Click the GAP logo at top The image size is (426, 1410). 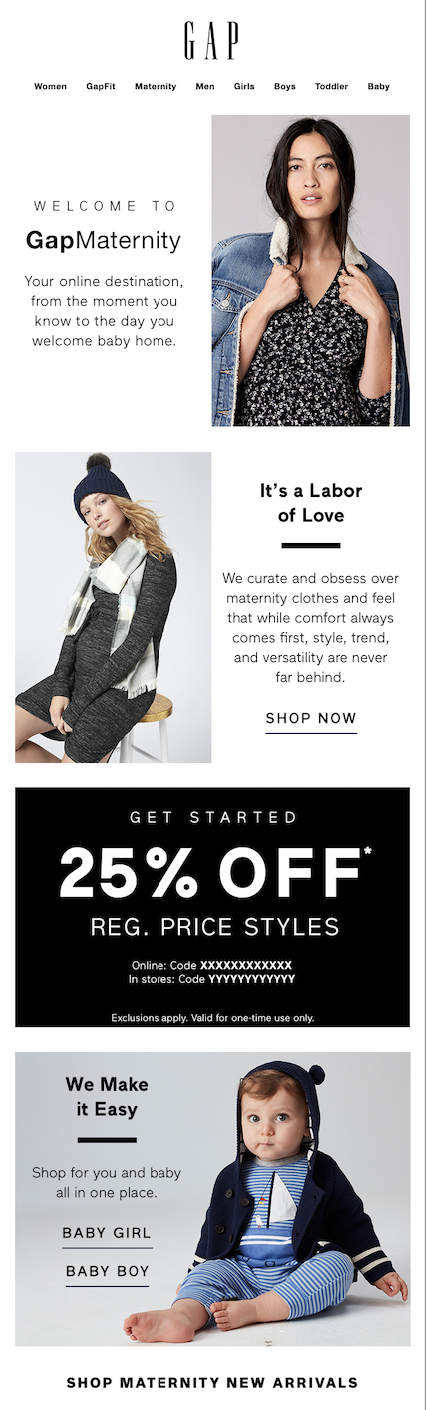(211, 41)
